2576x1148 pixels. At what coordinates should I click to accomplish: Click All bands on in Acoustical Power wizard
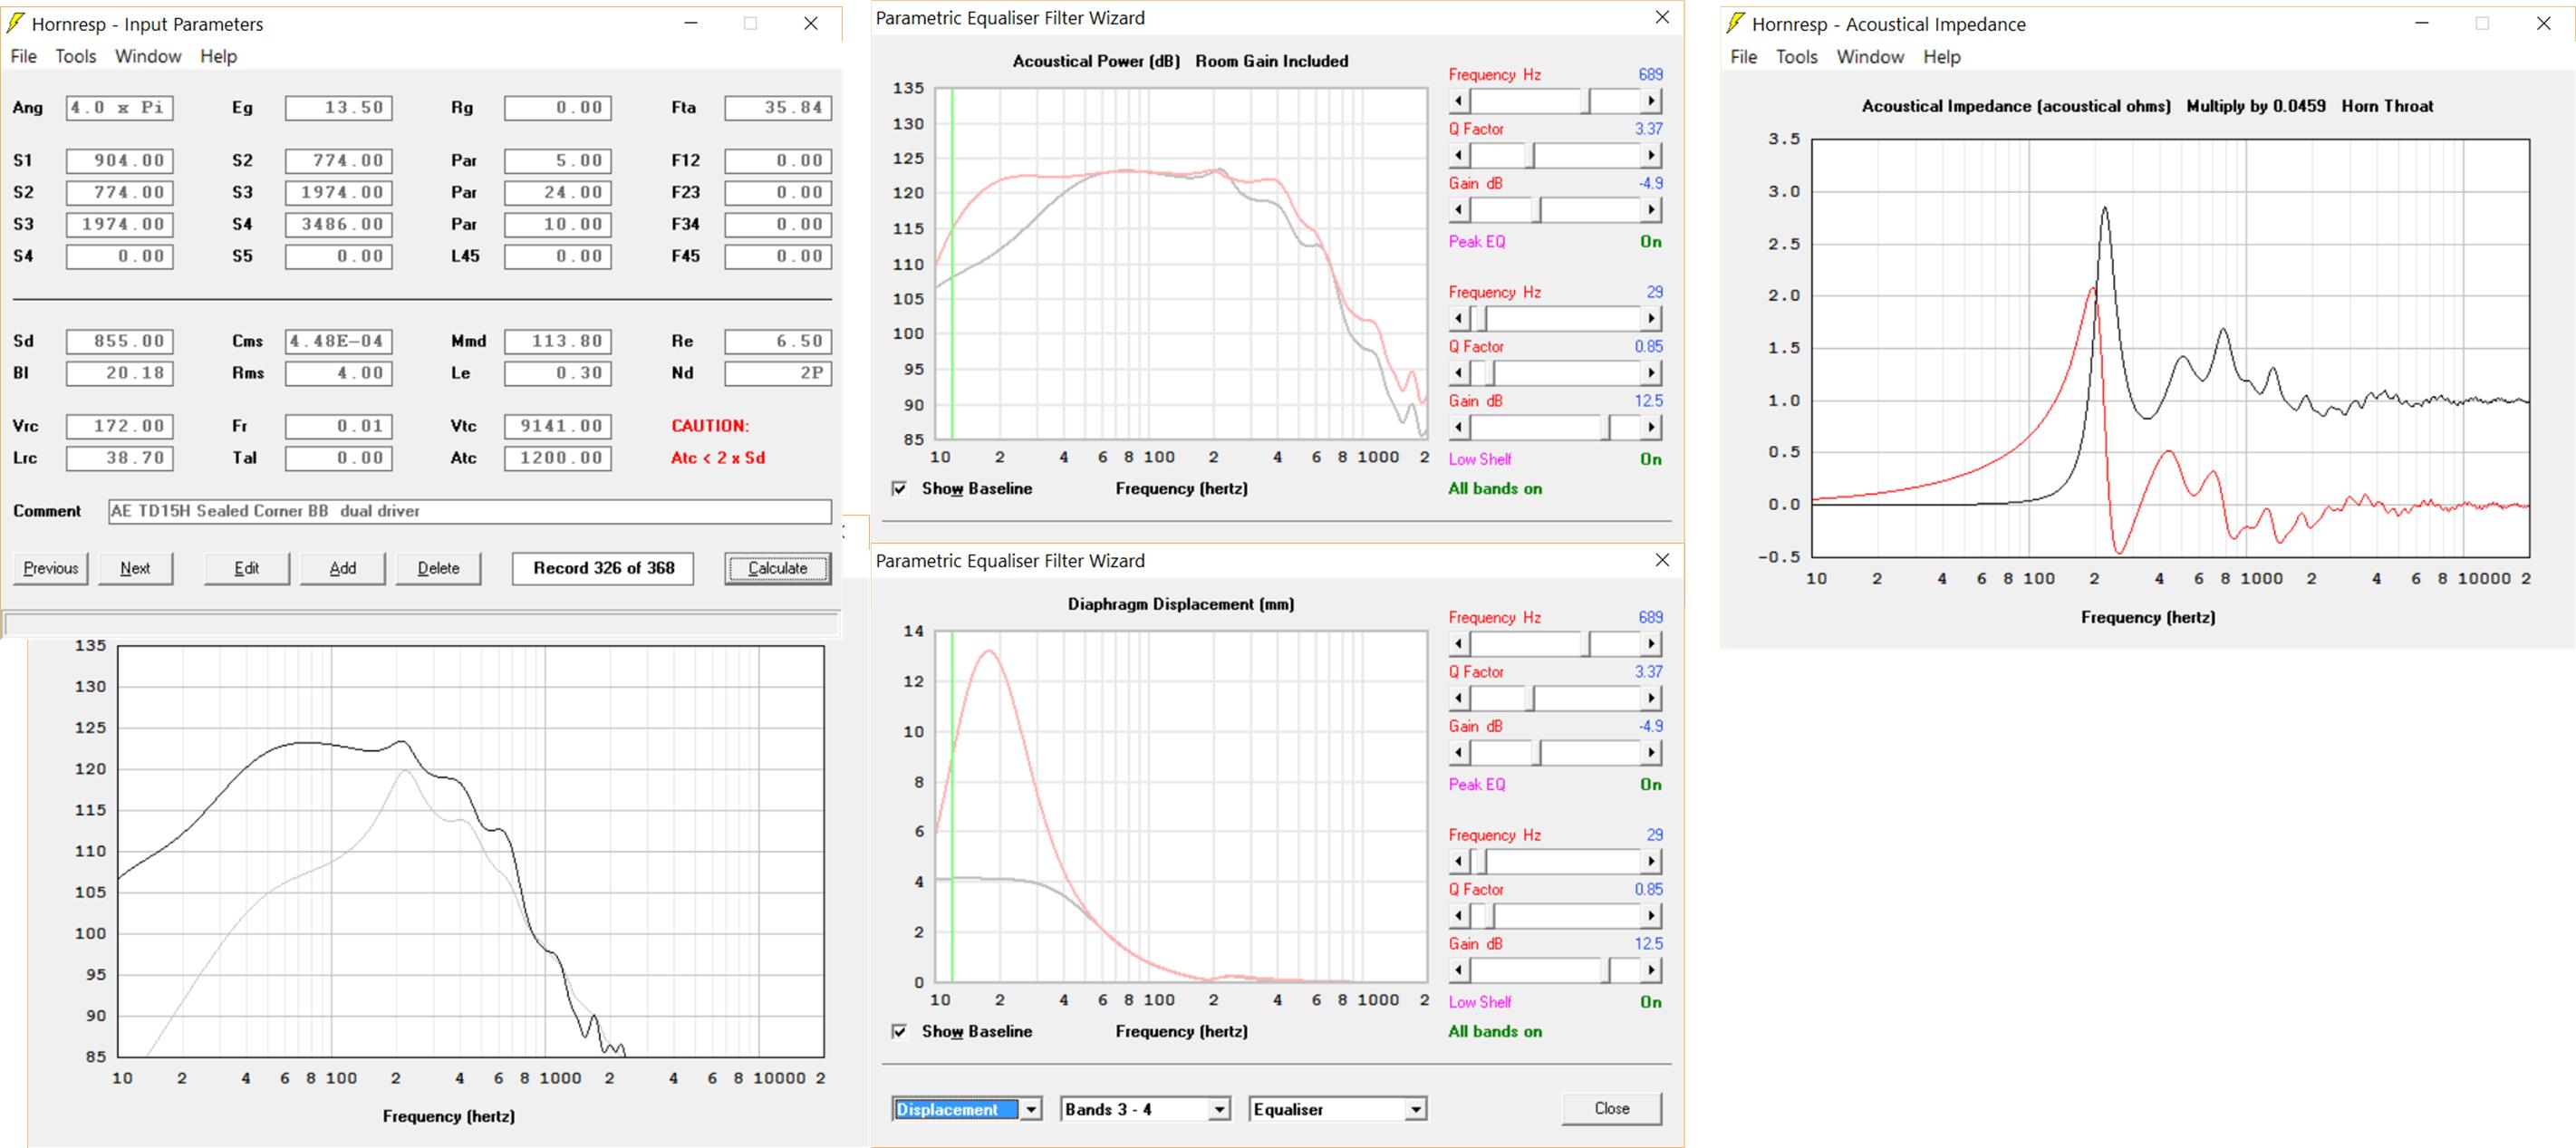coord(1495,489)
